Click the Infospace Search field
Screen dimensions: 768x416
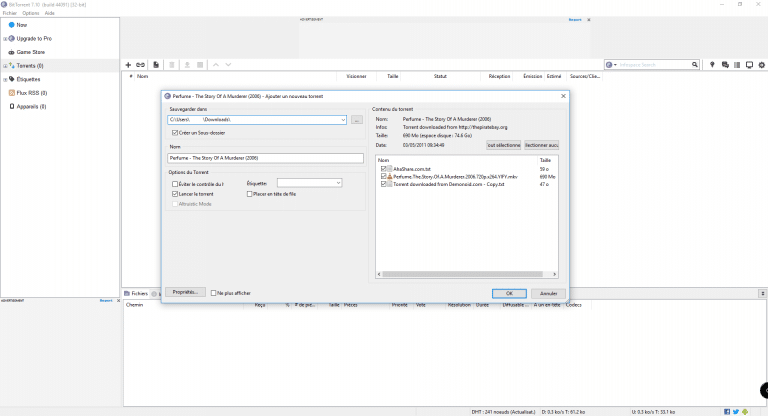click(x=654, y=65)
